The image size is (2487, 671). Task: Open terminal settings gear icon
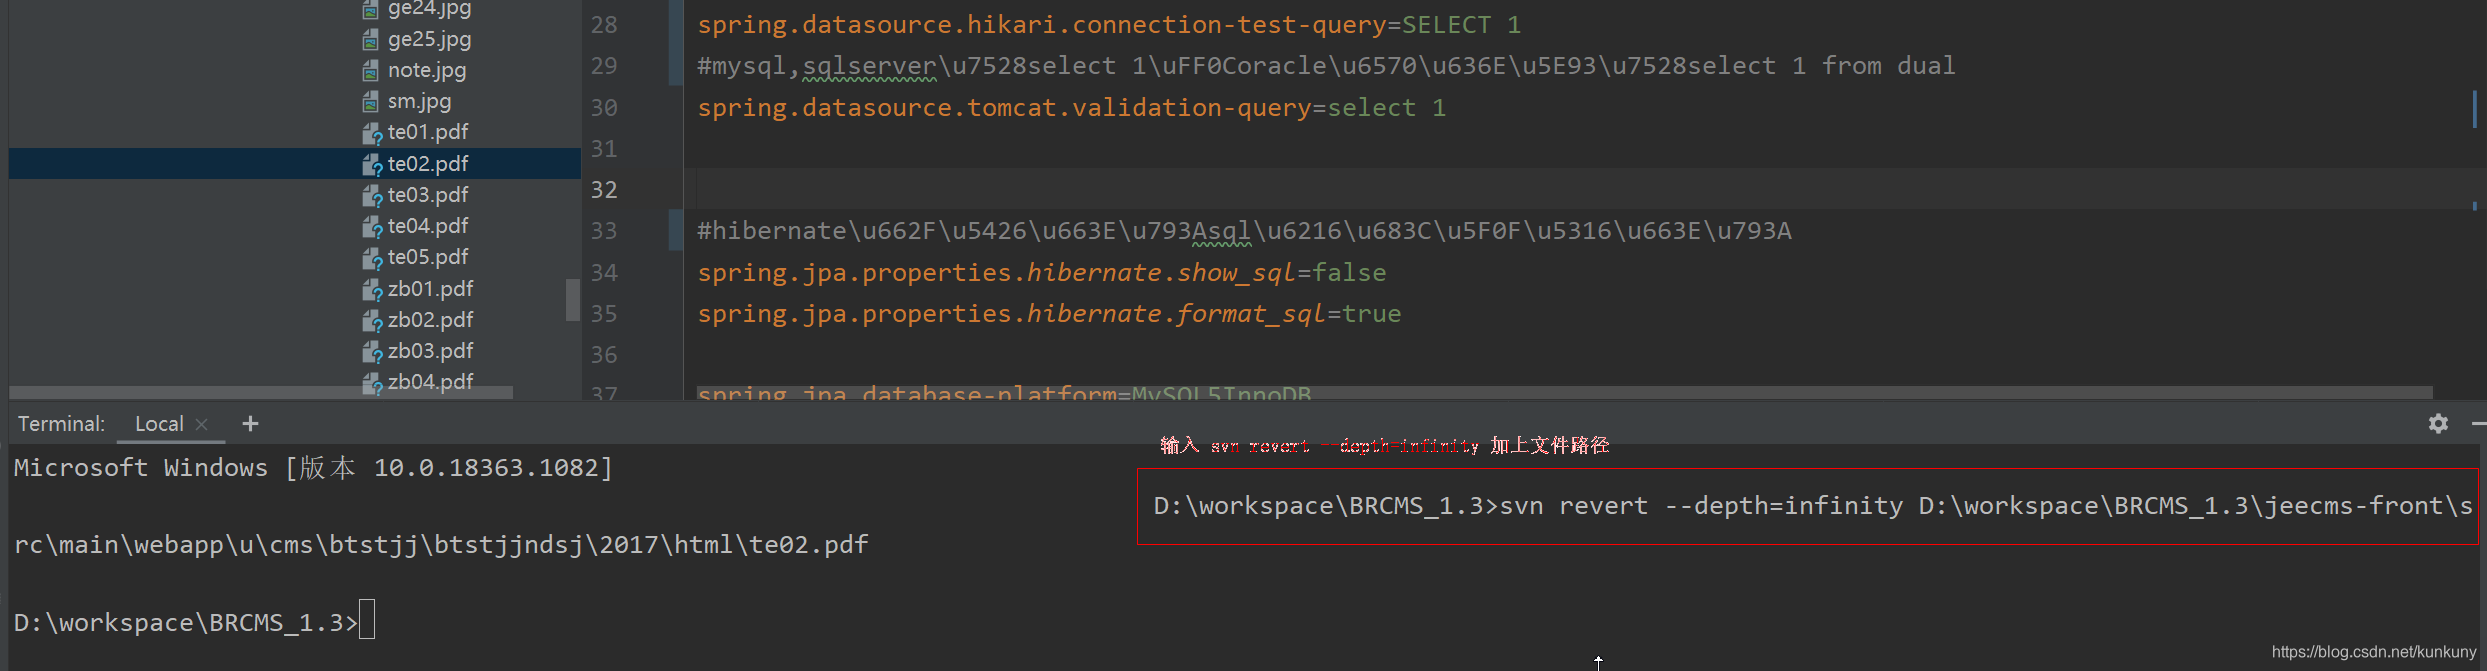(x=2438, y=424)
